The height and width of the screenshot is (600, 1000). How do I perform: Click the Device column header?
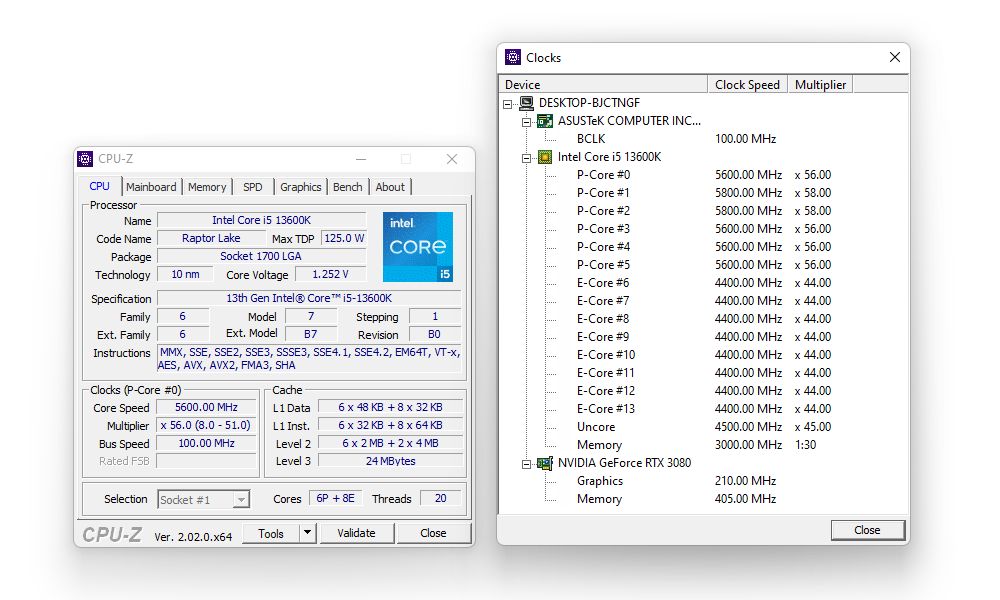coord(603,84)
